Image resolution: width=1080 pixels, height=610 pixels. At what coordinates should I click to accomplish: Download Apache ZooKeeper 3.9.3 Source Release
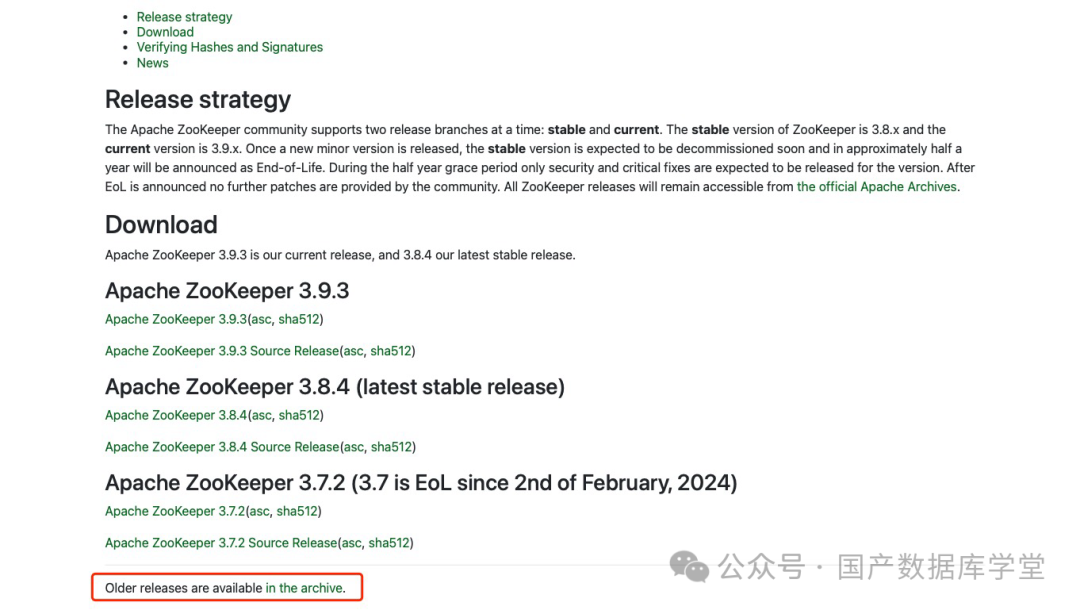tap(222, 350)
